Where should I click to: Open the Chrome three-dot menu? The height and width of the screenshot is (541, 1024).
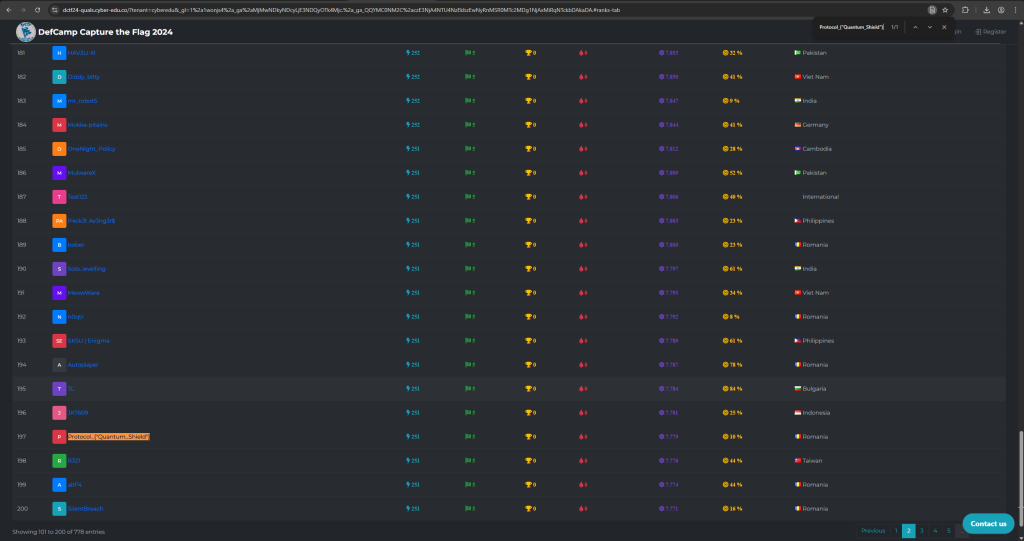coord(1015,9)
